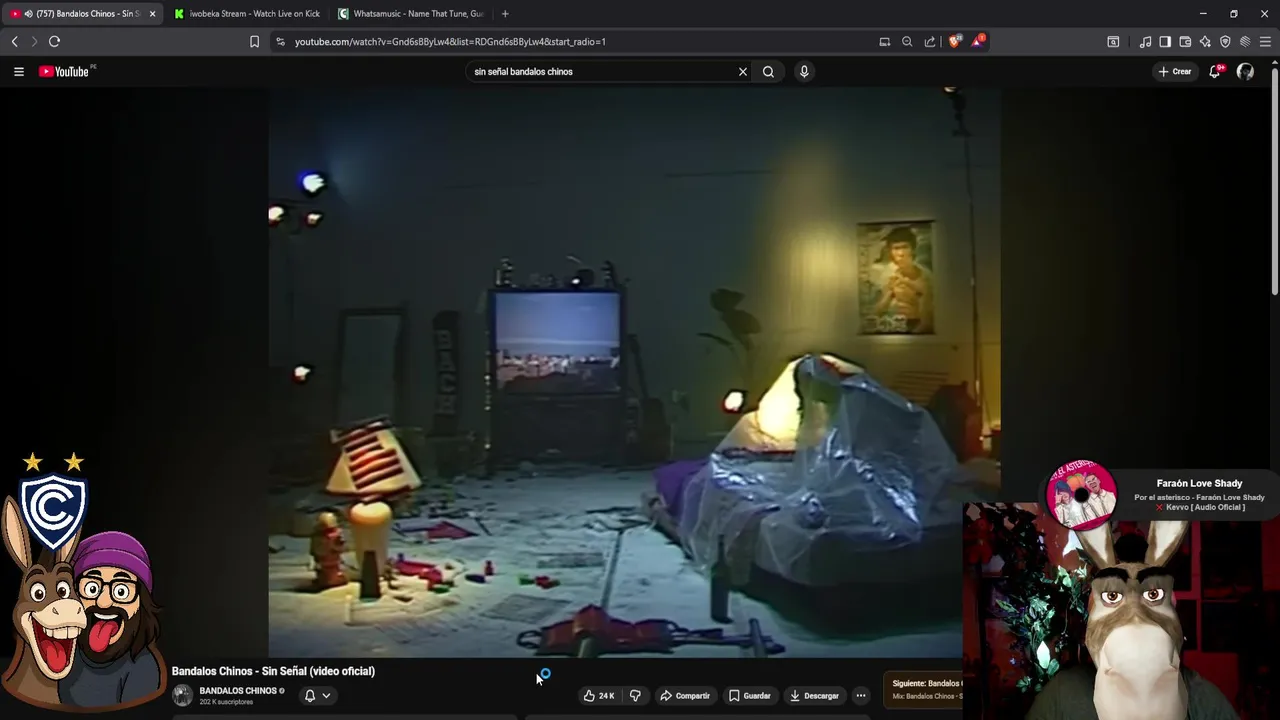Switch to iwobeka Stream Kick tab
Screen dimensions: 1280x720
click(x=247, y=14)
